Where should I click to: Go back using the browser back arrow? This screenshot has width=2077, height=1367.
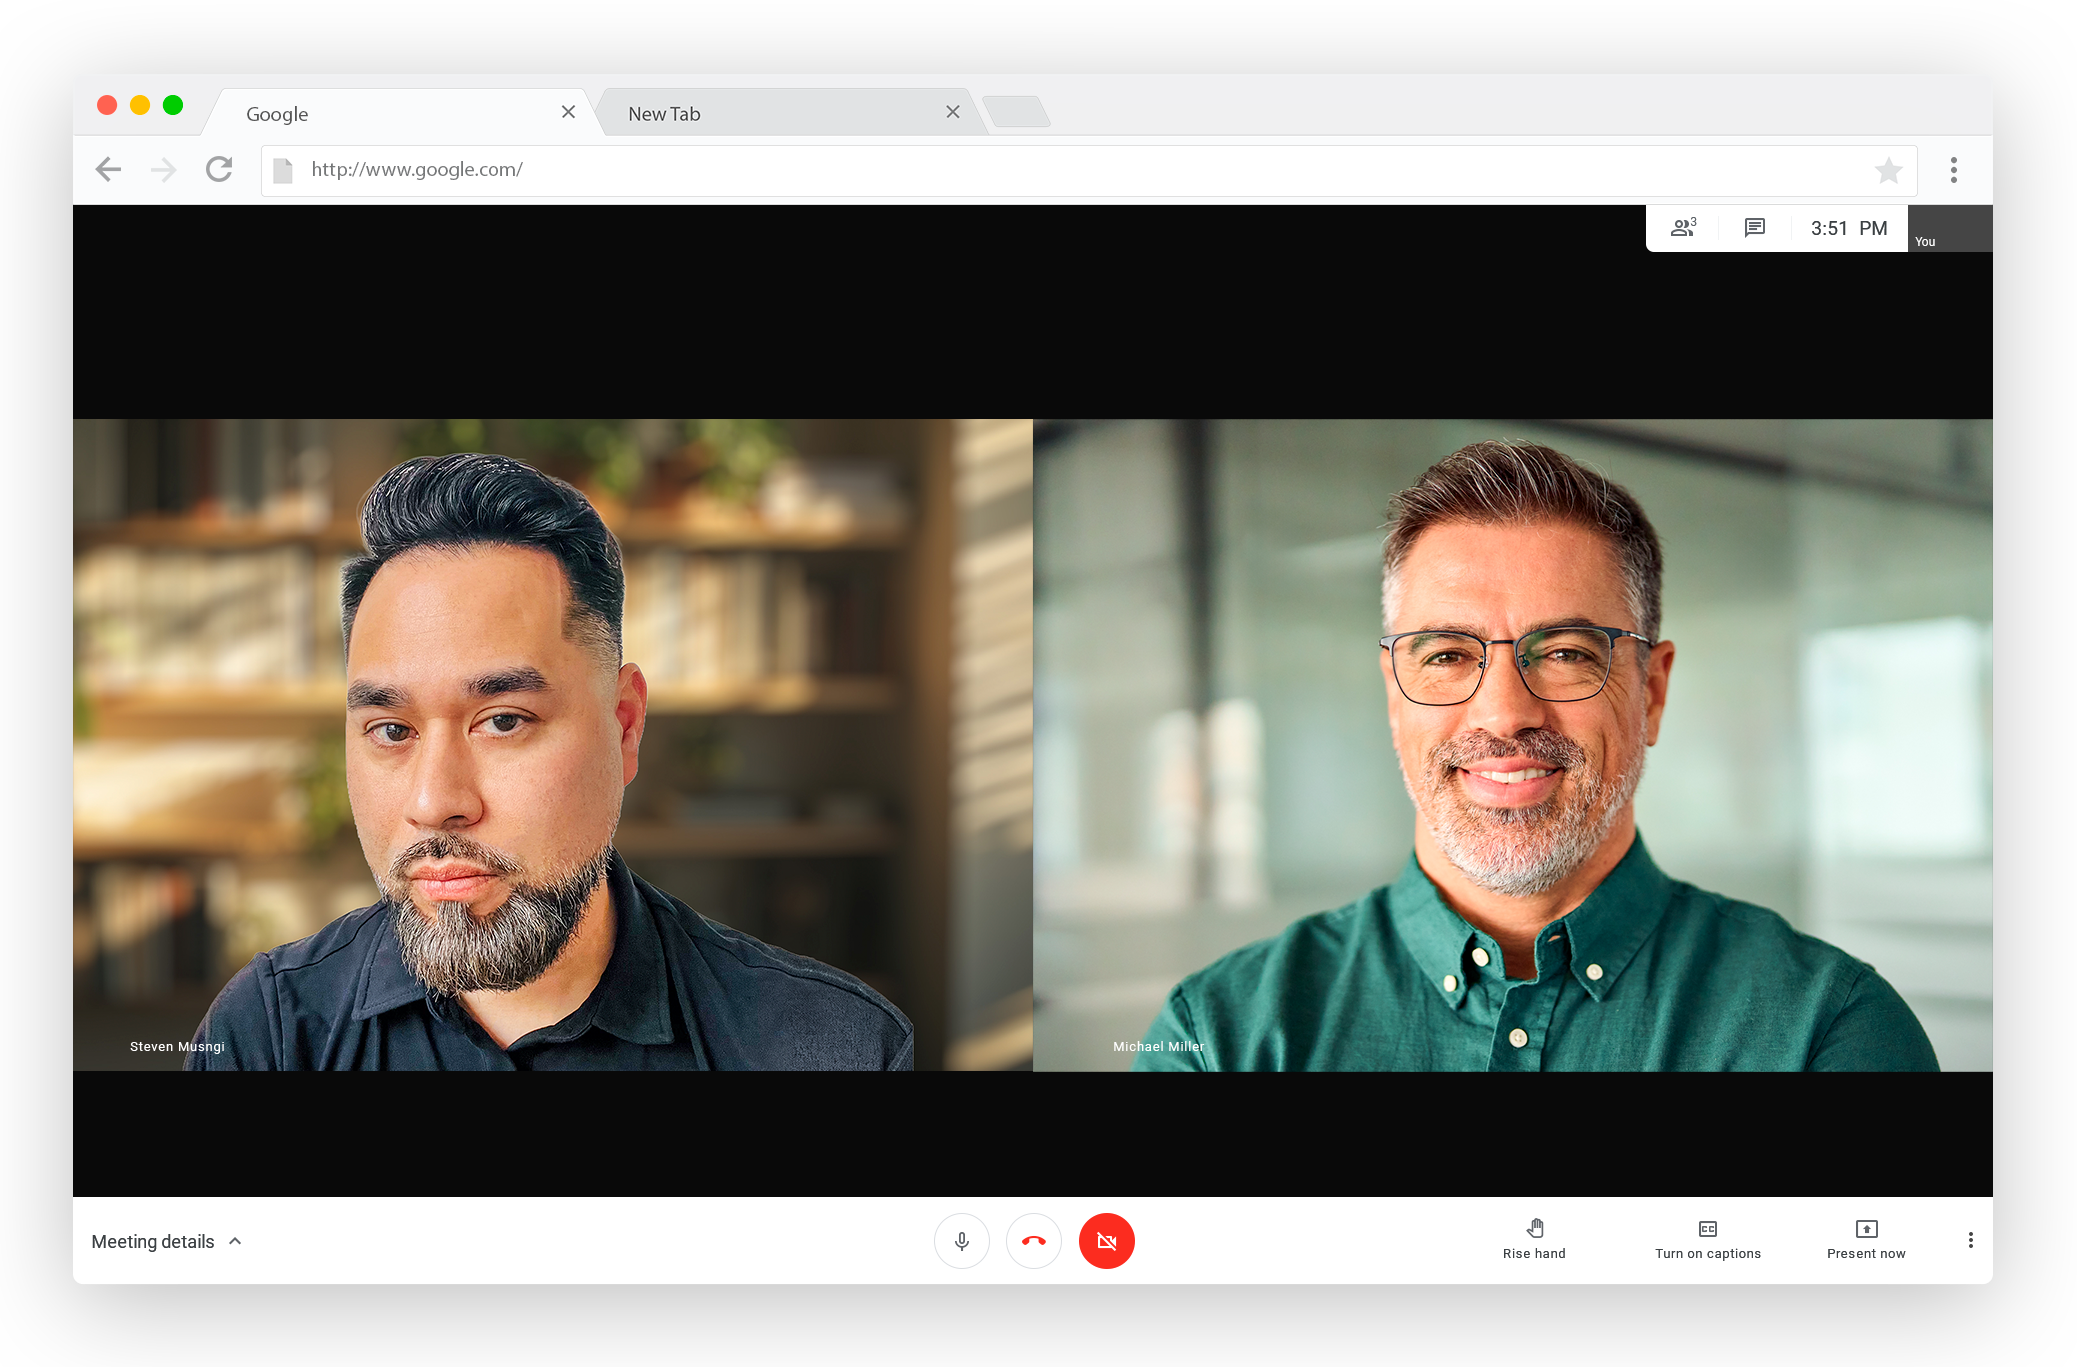tap(109, 170)
